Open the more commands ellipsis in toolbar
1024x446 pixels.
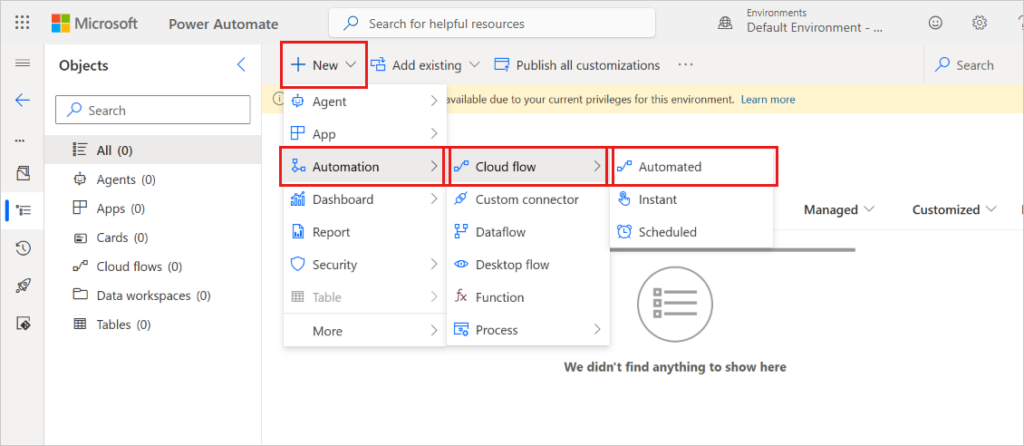click(x=685, y=65)
